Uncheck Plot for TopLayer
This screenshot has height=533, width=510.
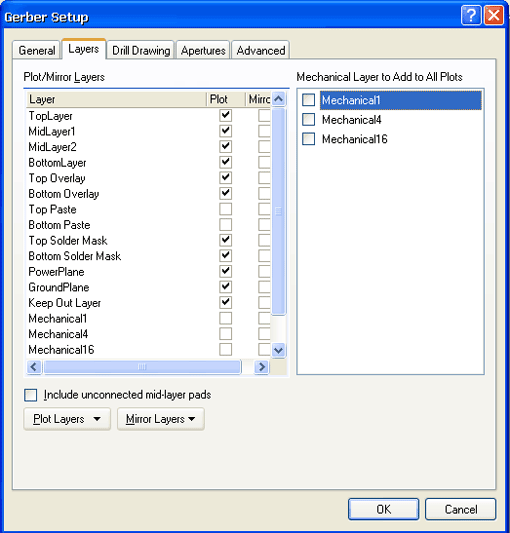coord(225,115)
